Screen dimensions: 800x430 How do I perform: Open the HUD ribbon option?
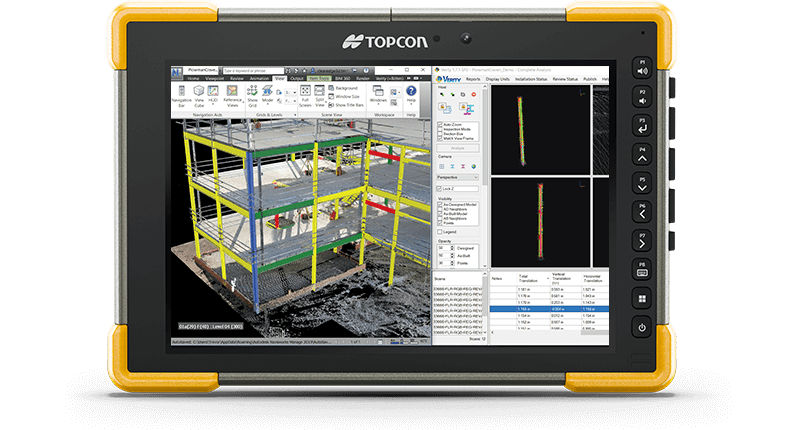(x=213, y=94)
